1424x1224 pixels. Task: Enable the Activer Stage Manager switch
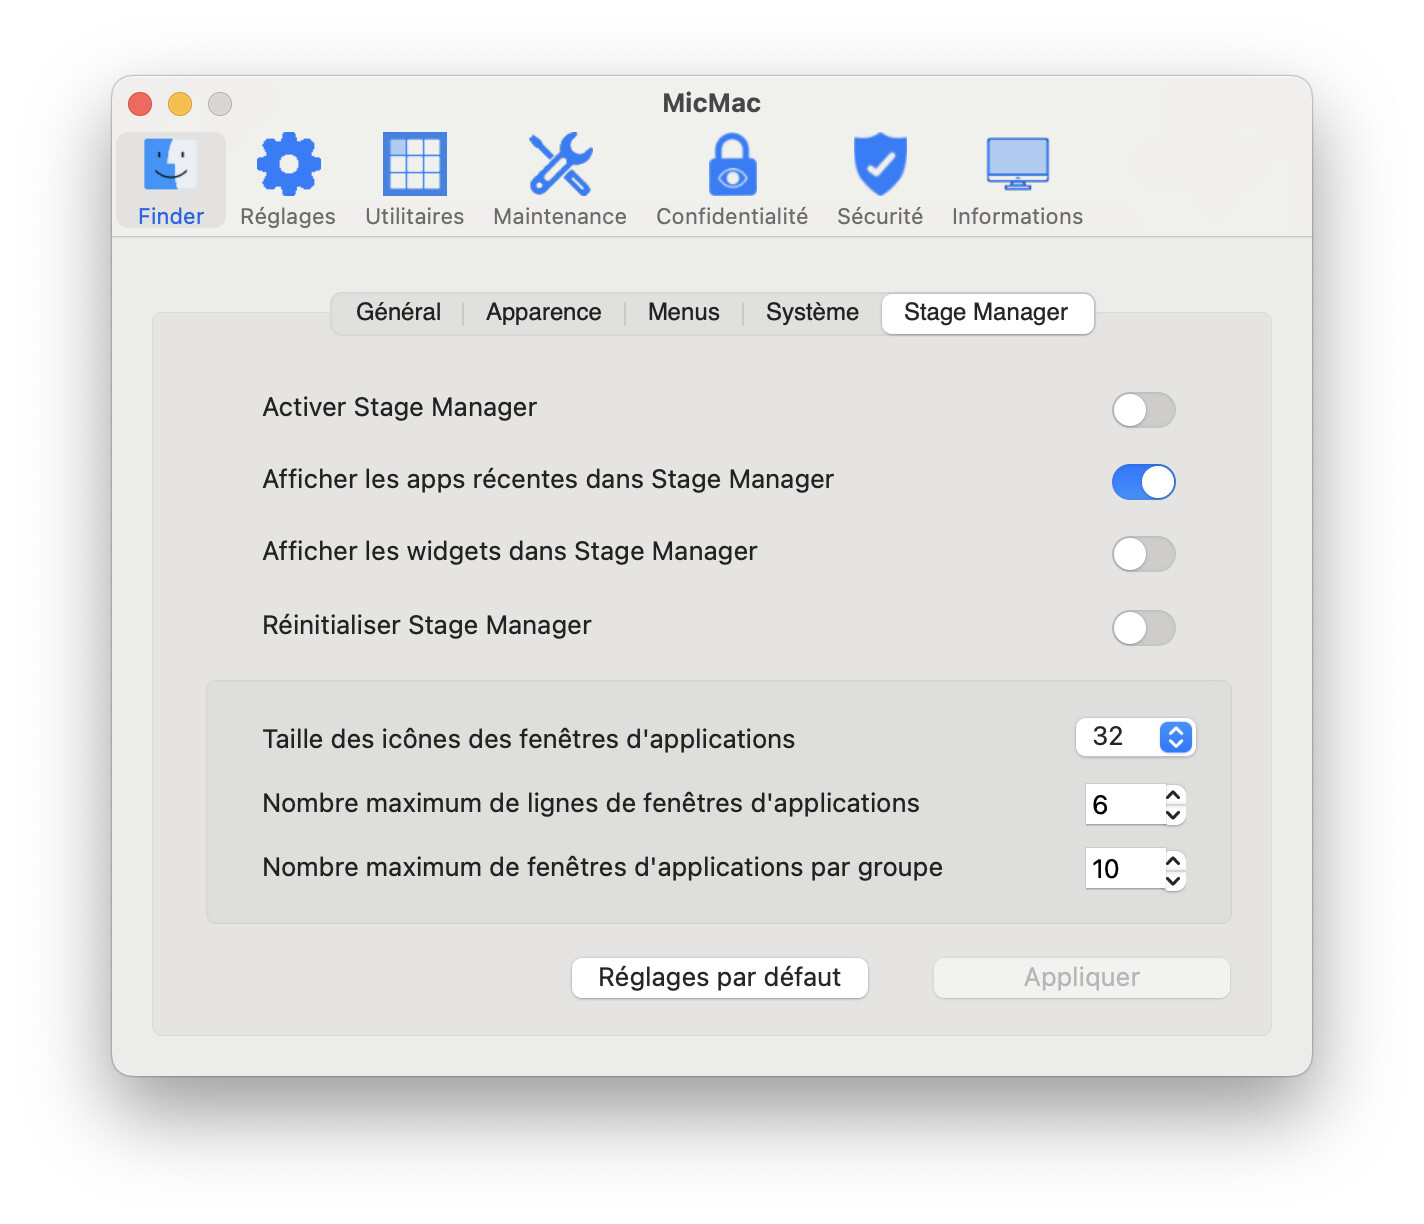point(1144,410)
